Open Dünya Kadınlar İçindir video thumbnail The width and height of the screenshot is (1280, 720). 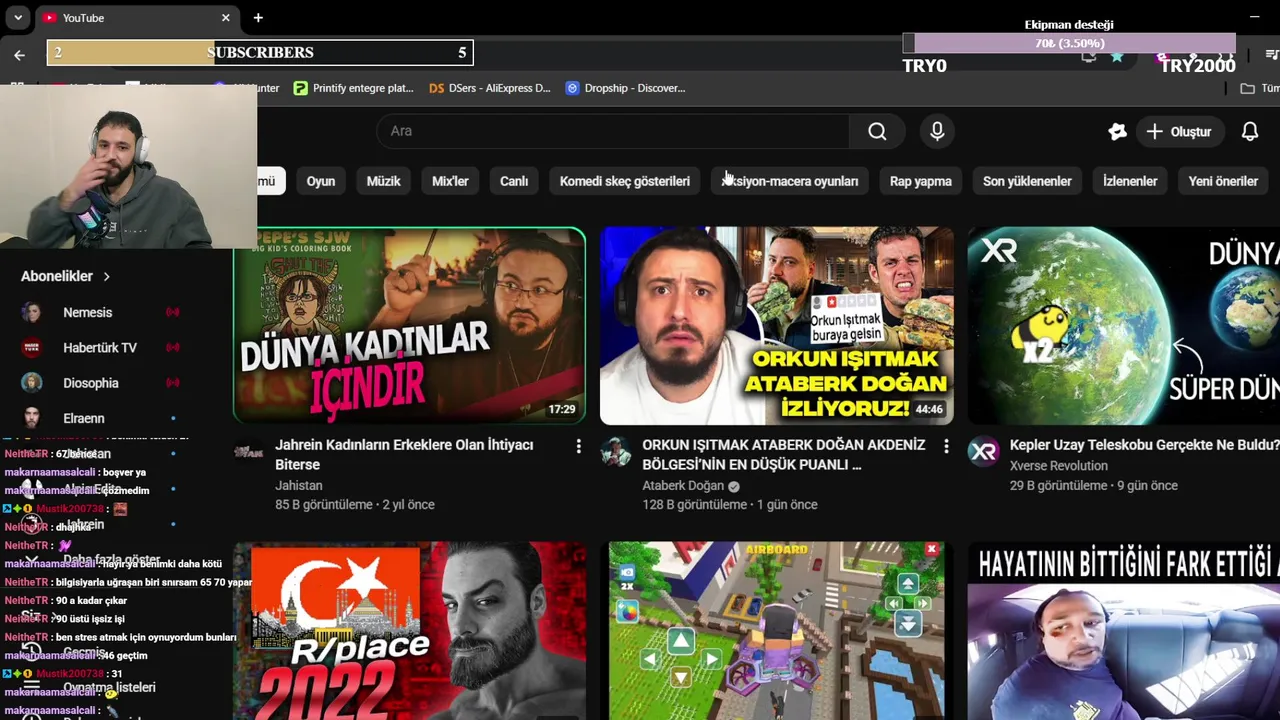click(x=409, y=326)
